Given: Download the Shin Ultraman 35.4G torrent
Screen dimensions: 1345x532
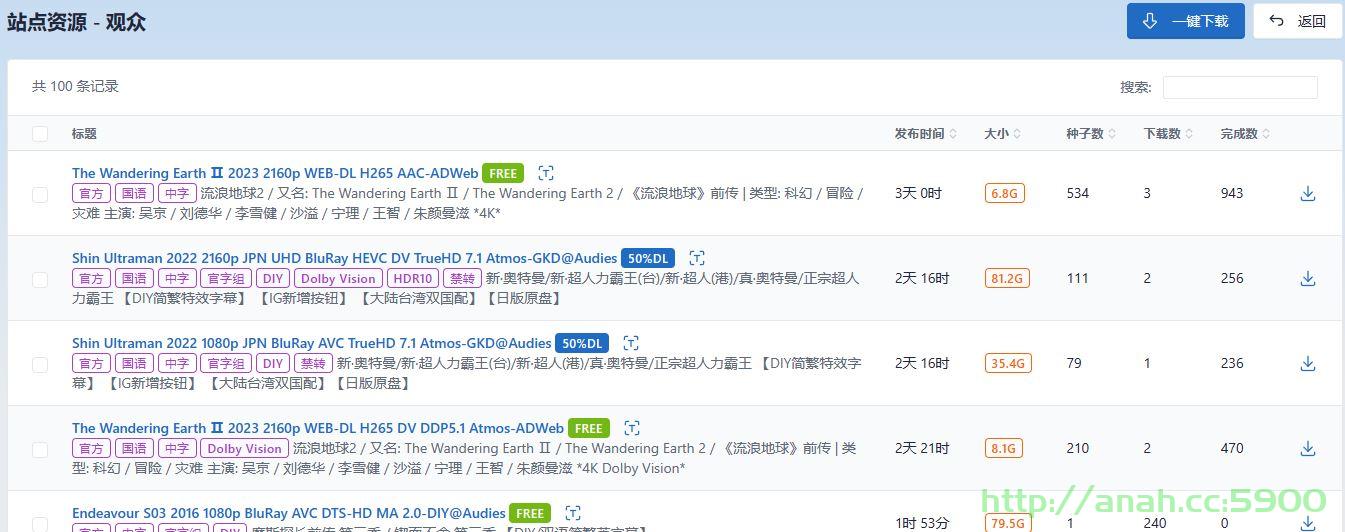Looking at the screenshot, I should (x=1307, y=364).
